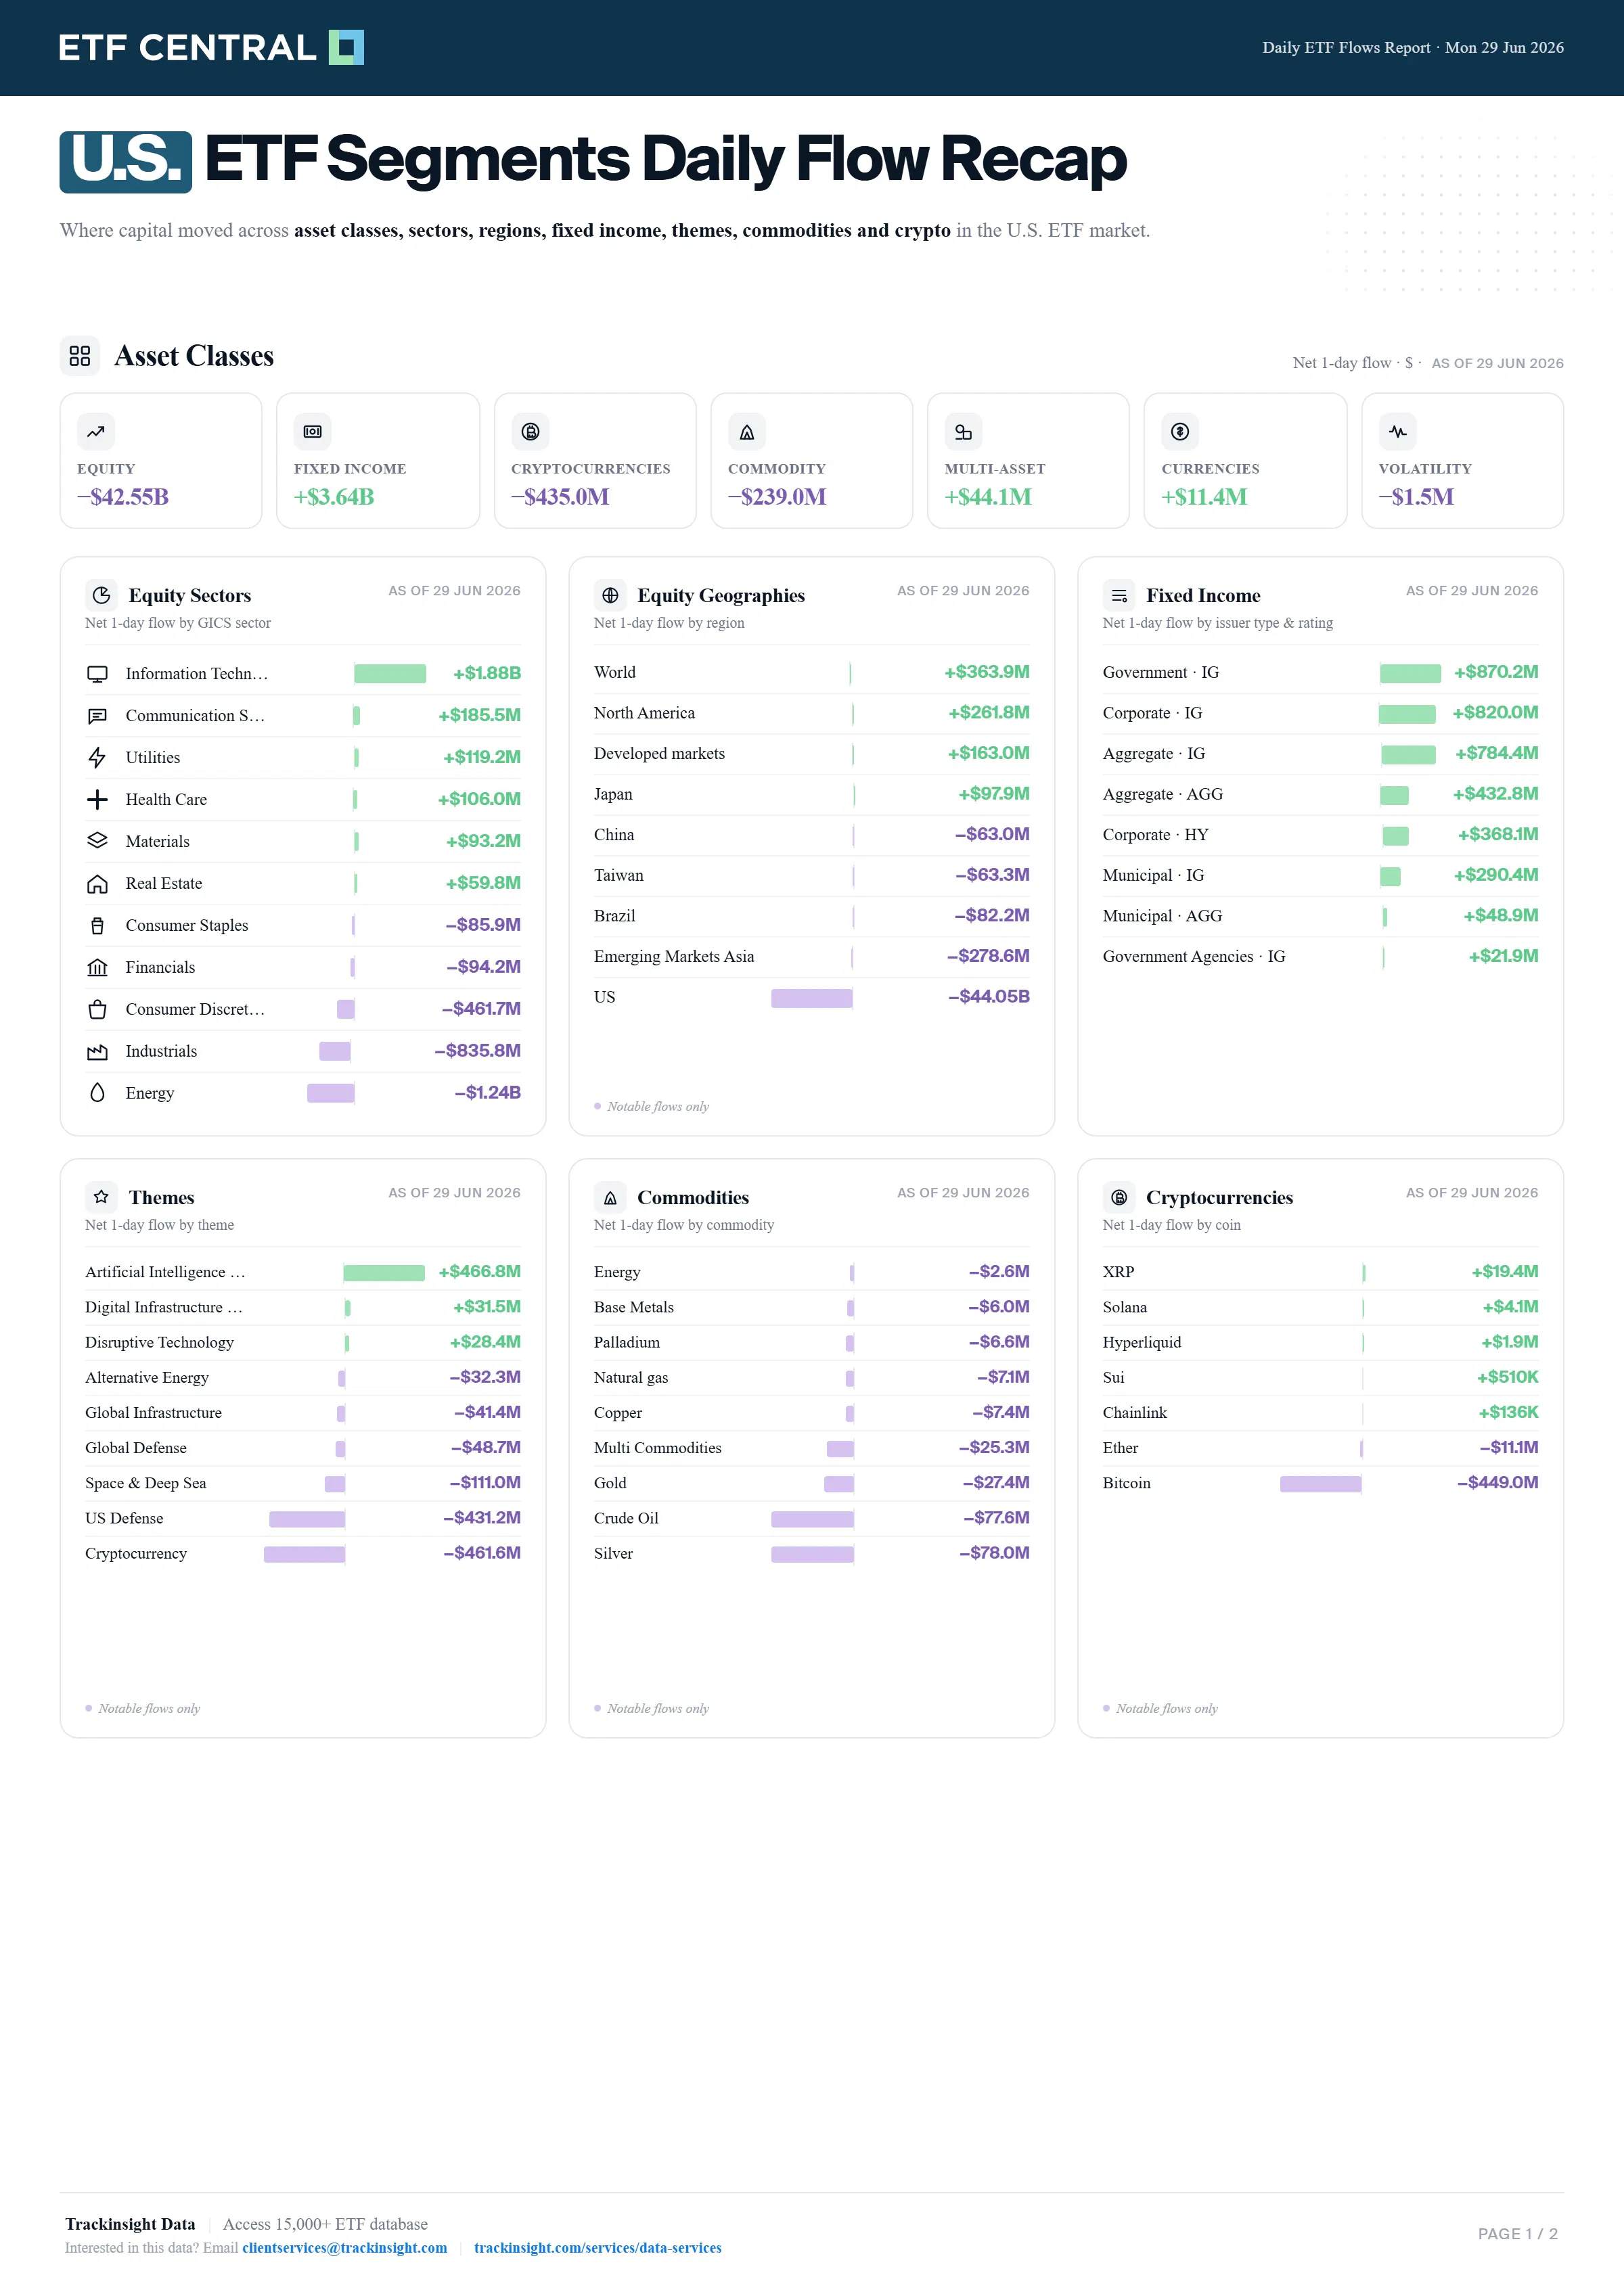This screenshot has height=2296, width=1624.
Task: Click the Industrials factory icon
Action: click(x=97, y=1051)
